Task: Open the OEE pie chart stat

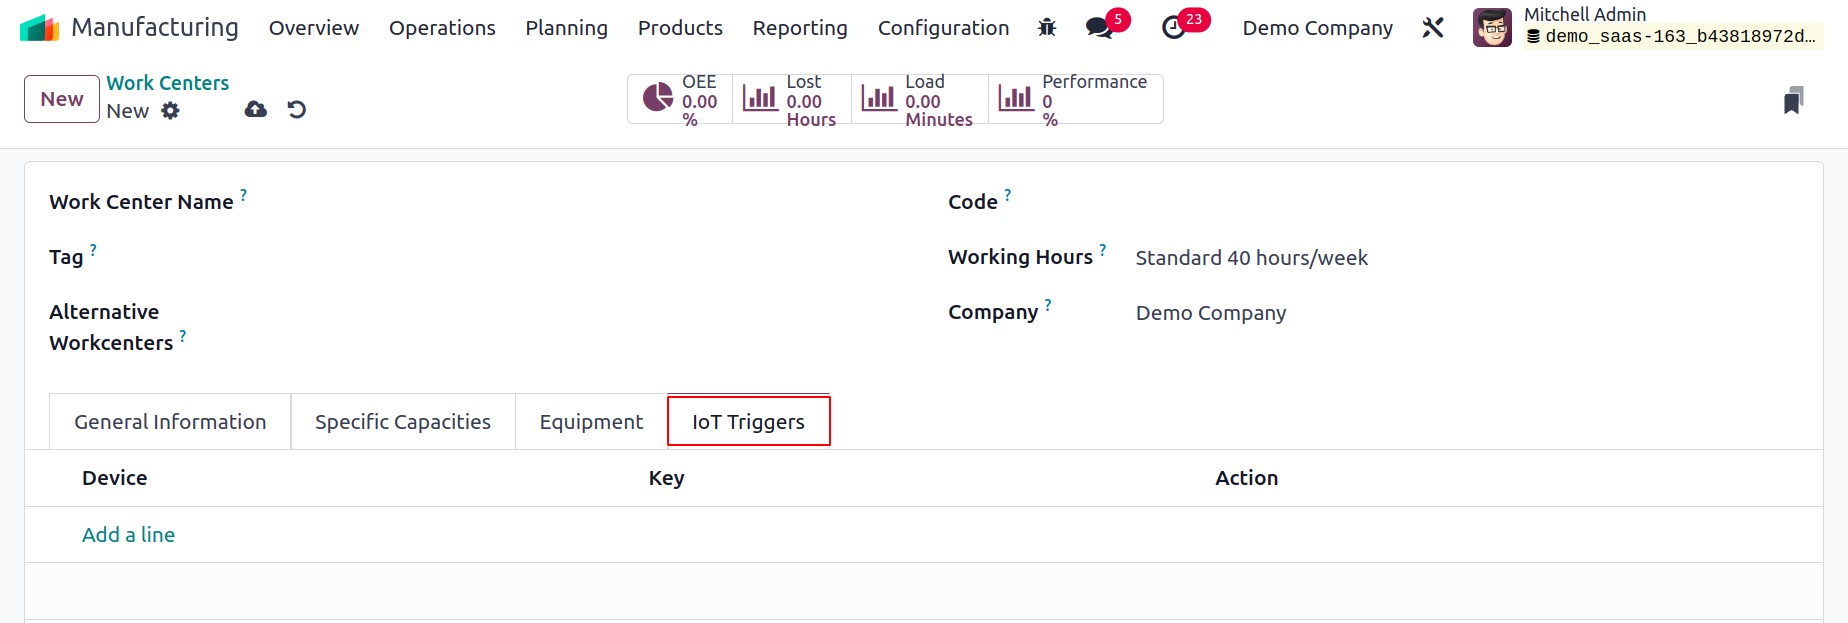Action: [680, 99]
